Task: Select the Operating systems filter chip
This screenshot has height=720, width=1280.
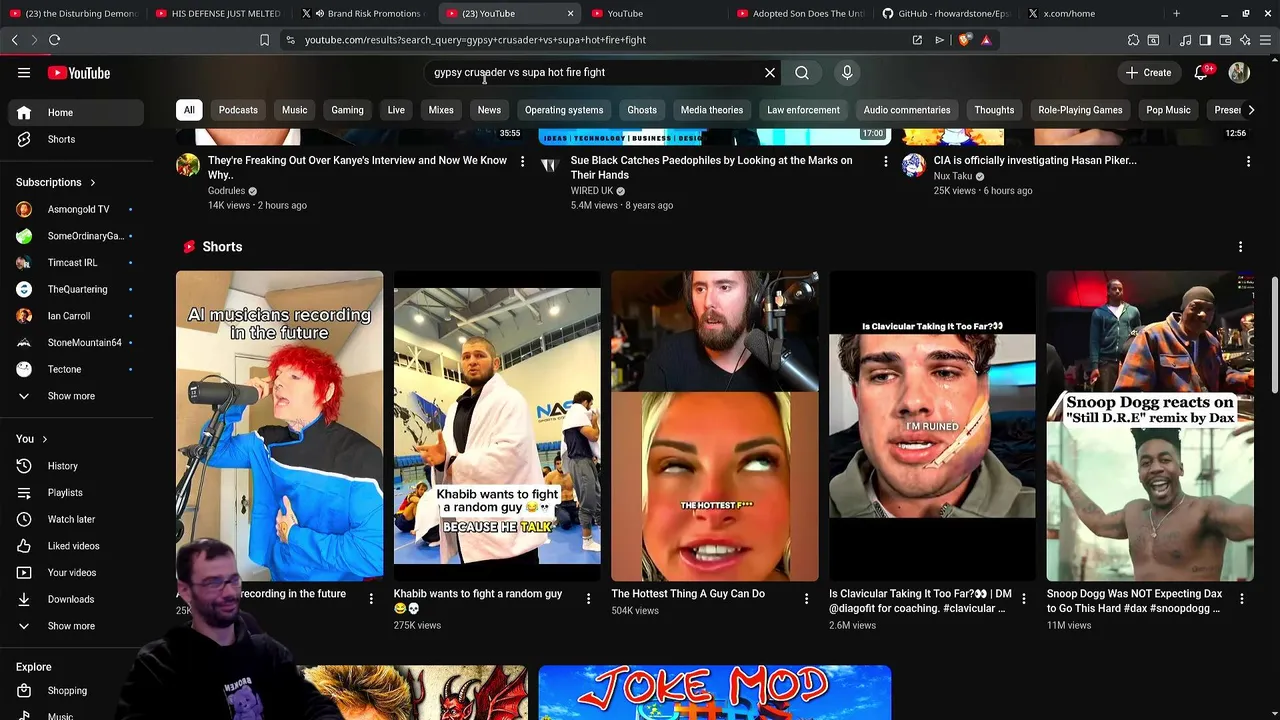Action: [x=564, y=110]
